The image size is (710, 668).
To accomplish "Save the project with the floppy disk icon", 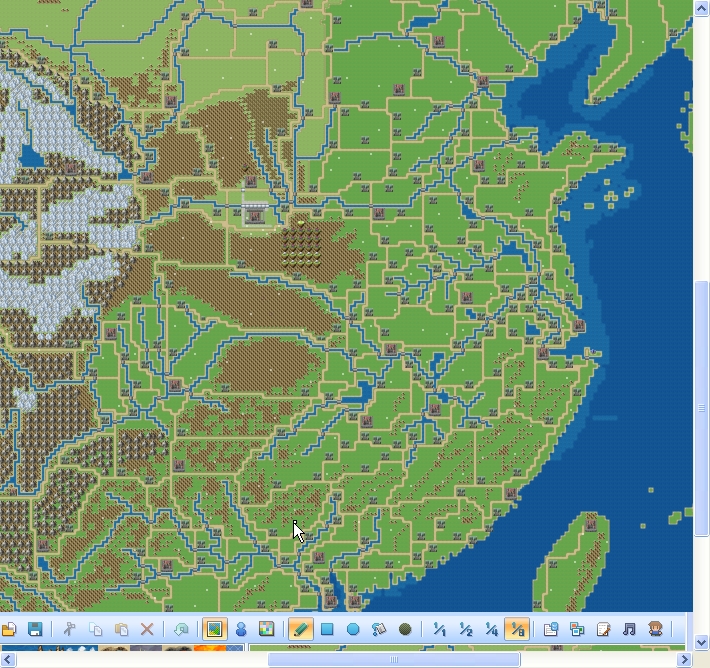I will point(35,629).
